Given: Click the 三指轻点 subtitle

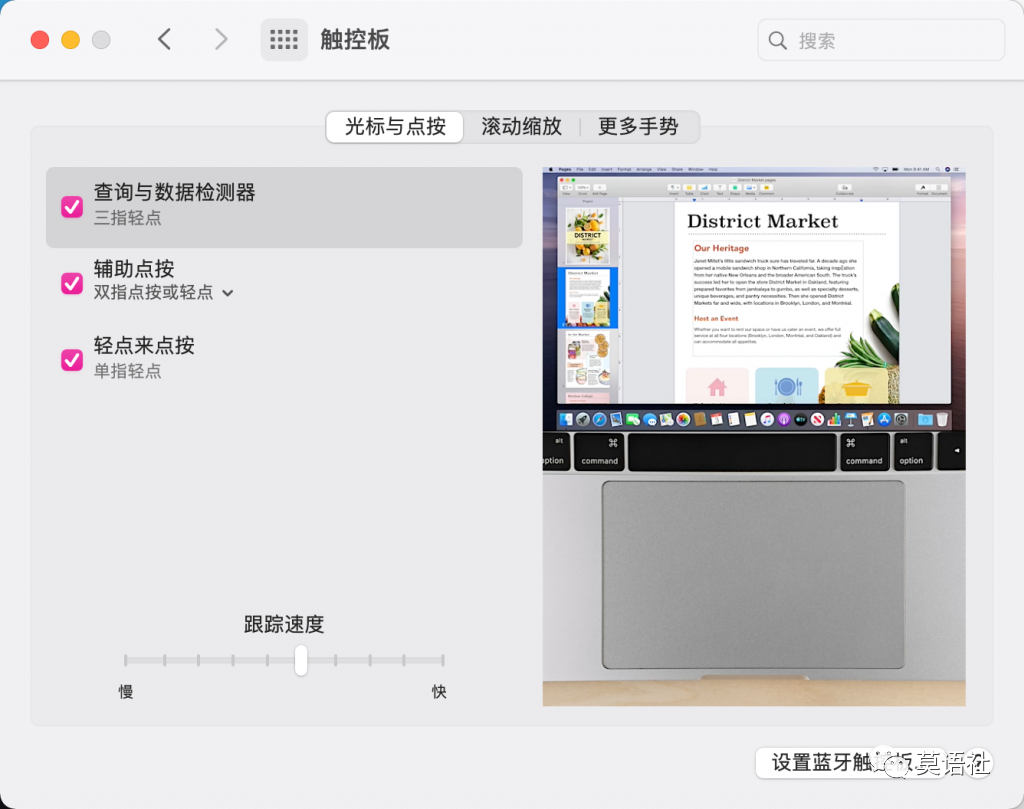Looking at the screenshot, I should pyautogui.click(x=127, y=218).
